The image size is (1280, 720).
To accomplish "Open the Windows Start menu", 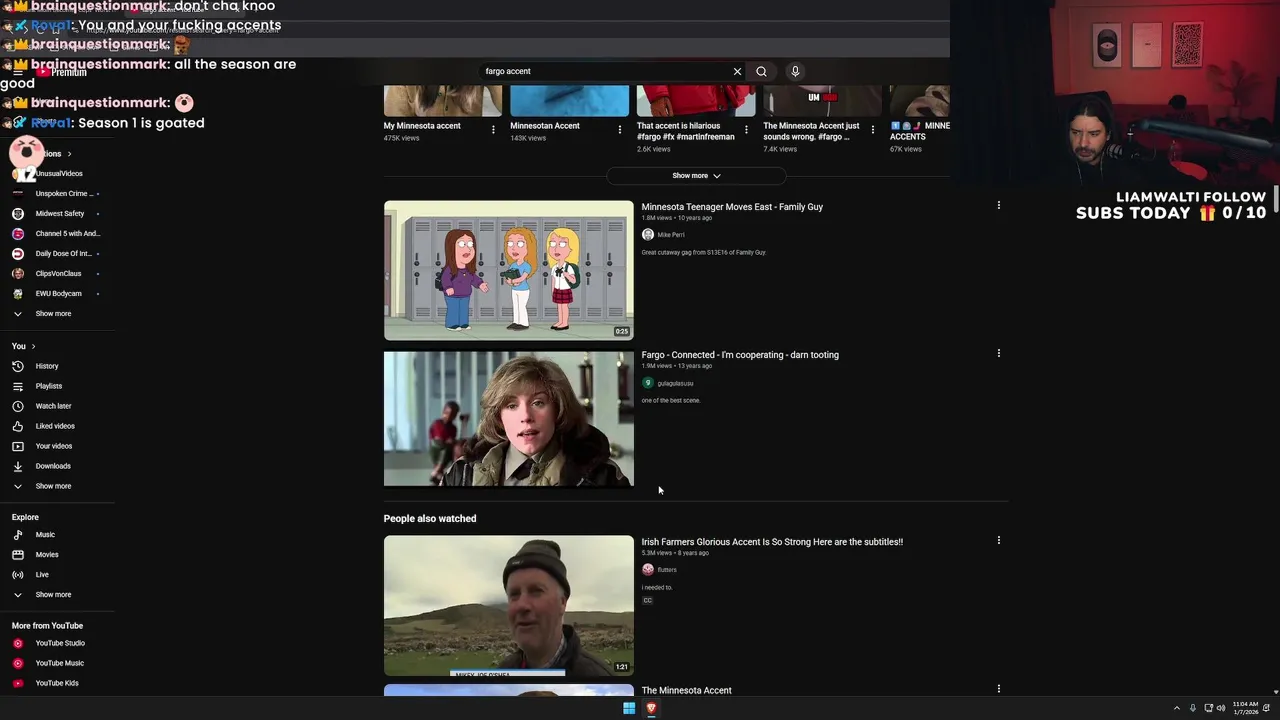I will click(629, 708).
